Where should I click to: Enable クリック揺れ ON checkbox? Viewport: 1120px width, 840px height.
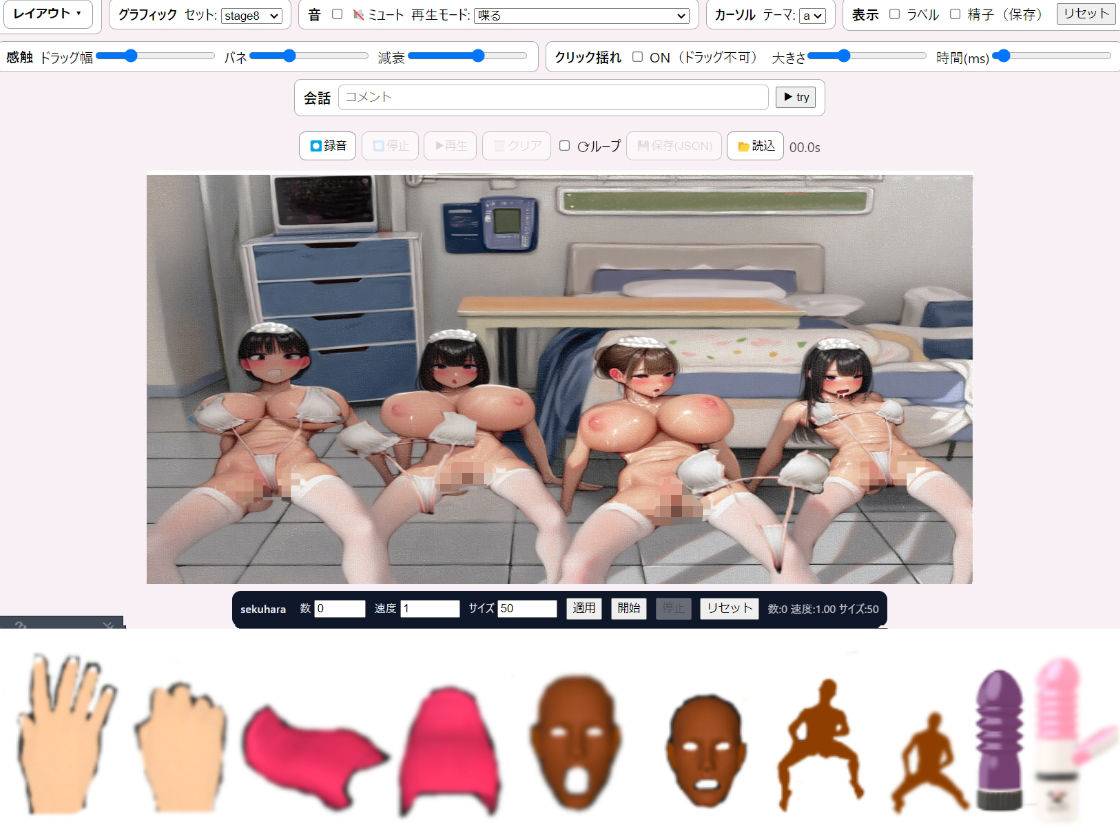point(637,56)
